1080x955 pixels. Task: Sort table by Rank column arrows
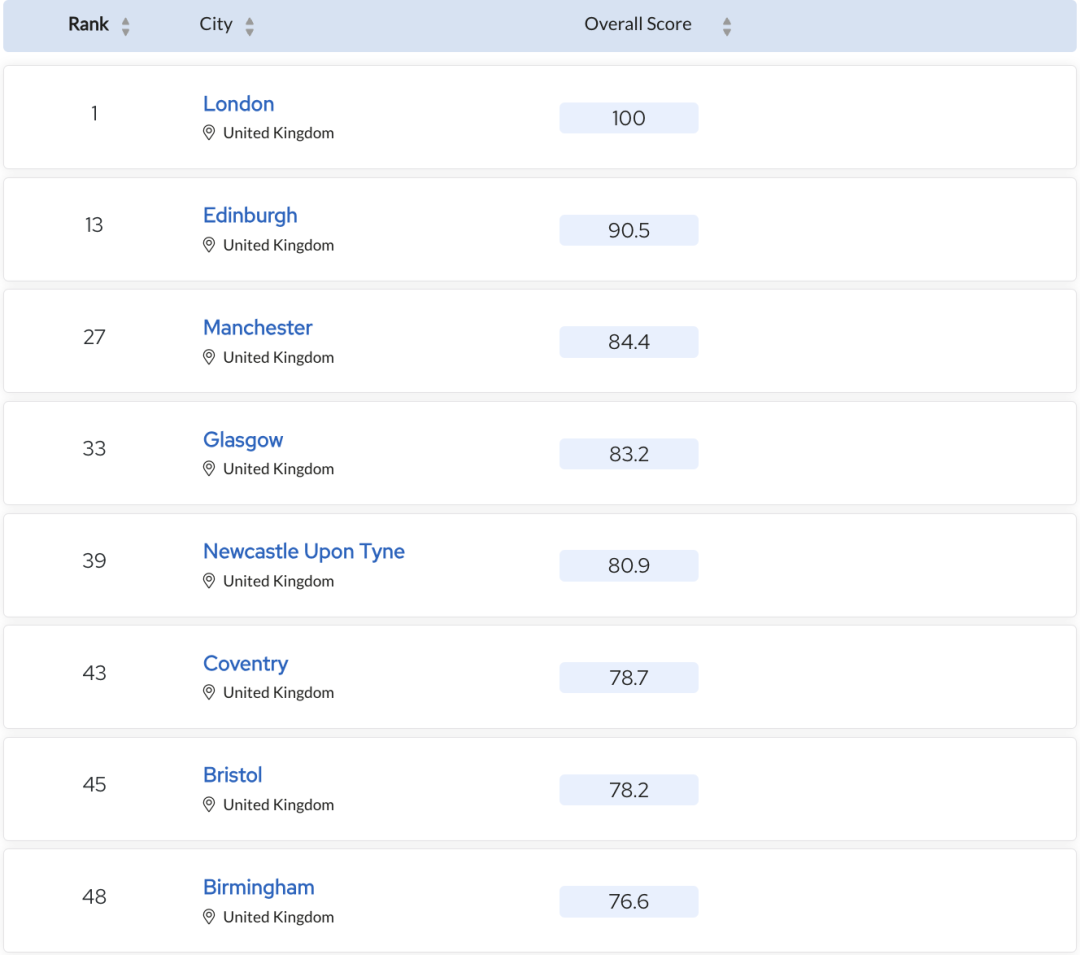[x=126, y=26]
